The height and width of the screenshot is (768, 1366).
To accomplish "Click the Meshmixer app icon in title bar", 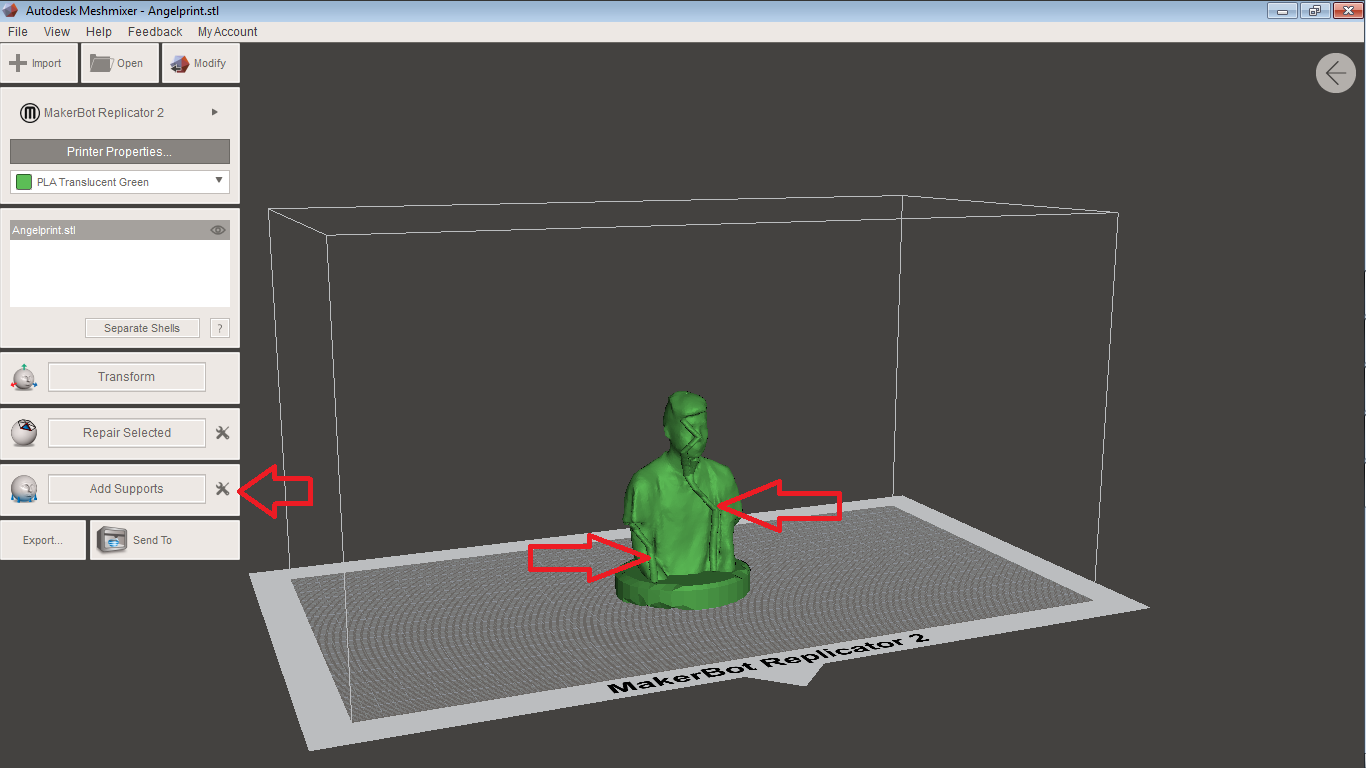I will click(11, 11).
